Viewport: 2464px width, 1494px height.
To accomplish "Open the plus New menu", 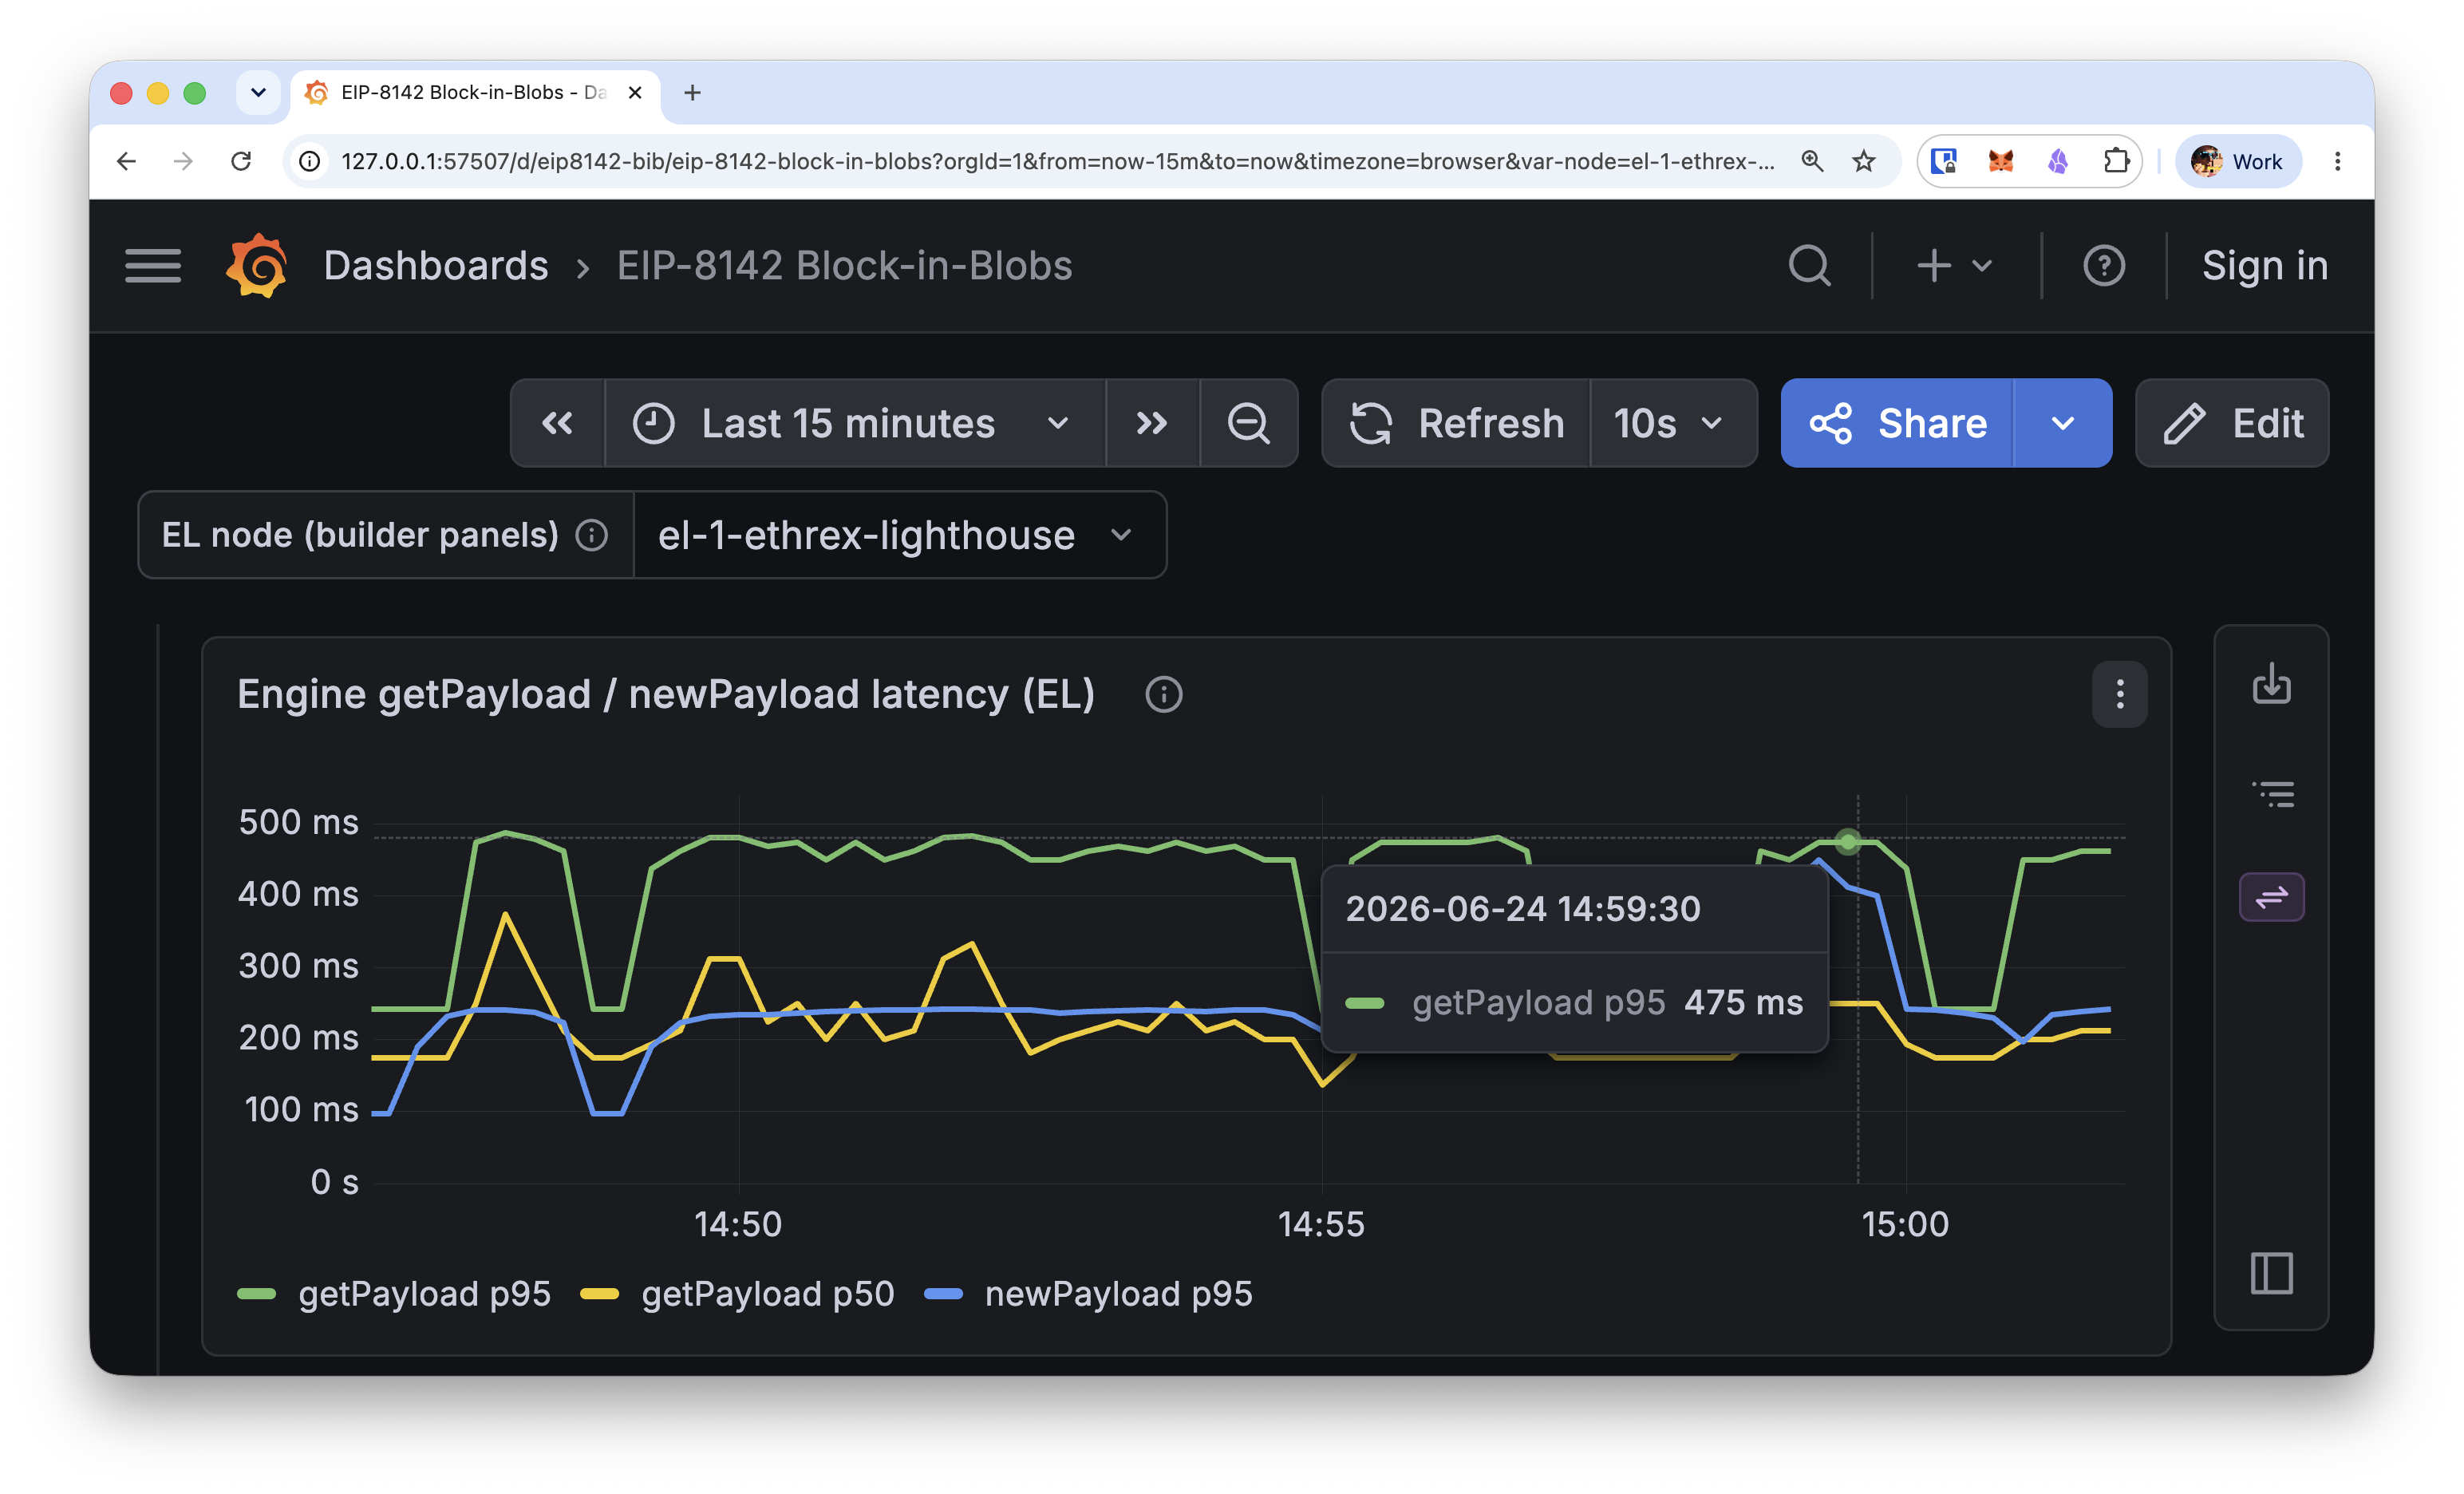I will click(1954, 266).
